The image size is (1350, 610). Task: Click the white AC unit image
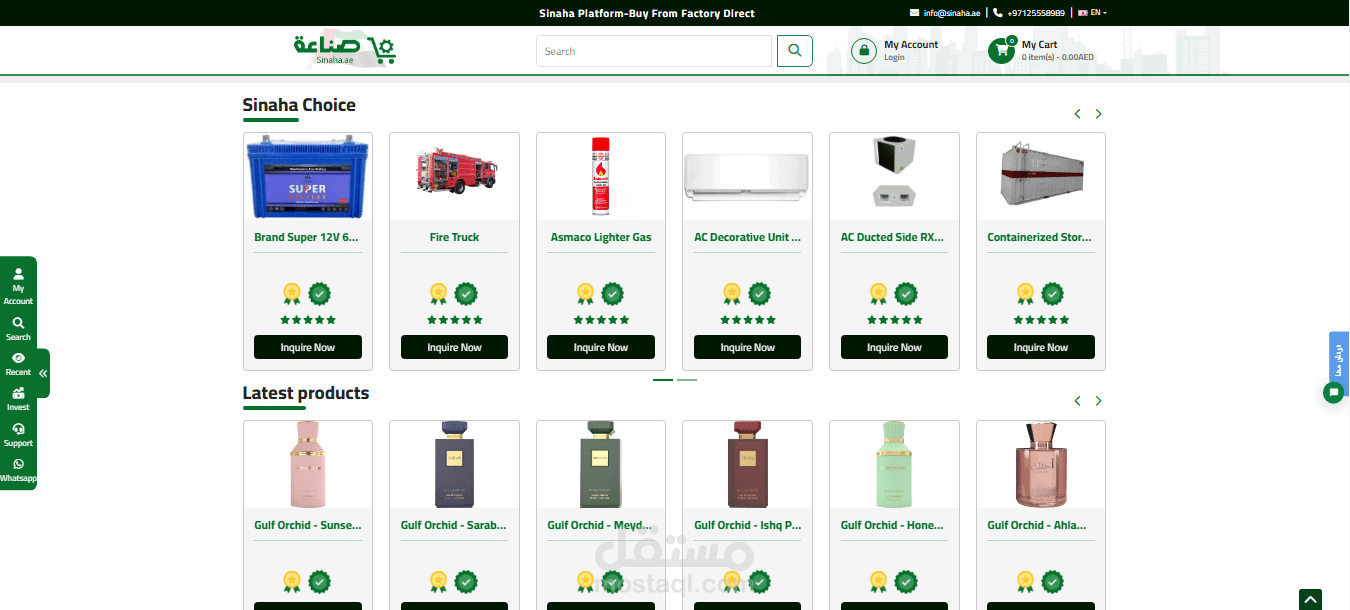click(x=747, y=177)
